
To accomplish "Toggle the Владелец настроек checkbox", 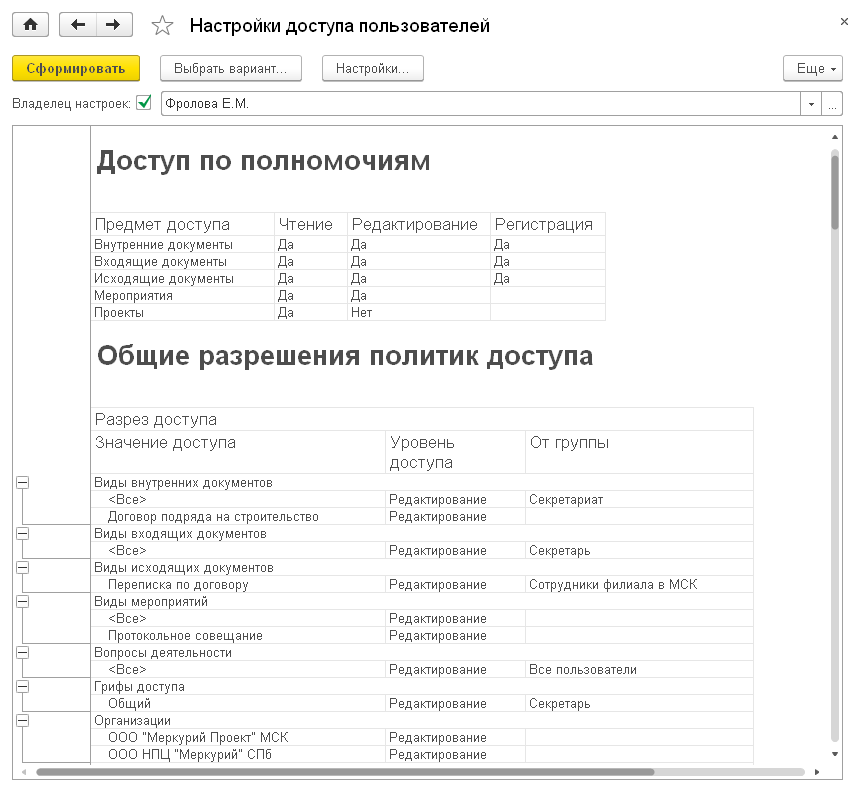I will tap(144, 103).
